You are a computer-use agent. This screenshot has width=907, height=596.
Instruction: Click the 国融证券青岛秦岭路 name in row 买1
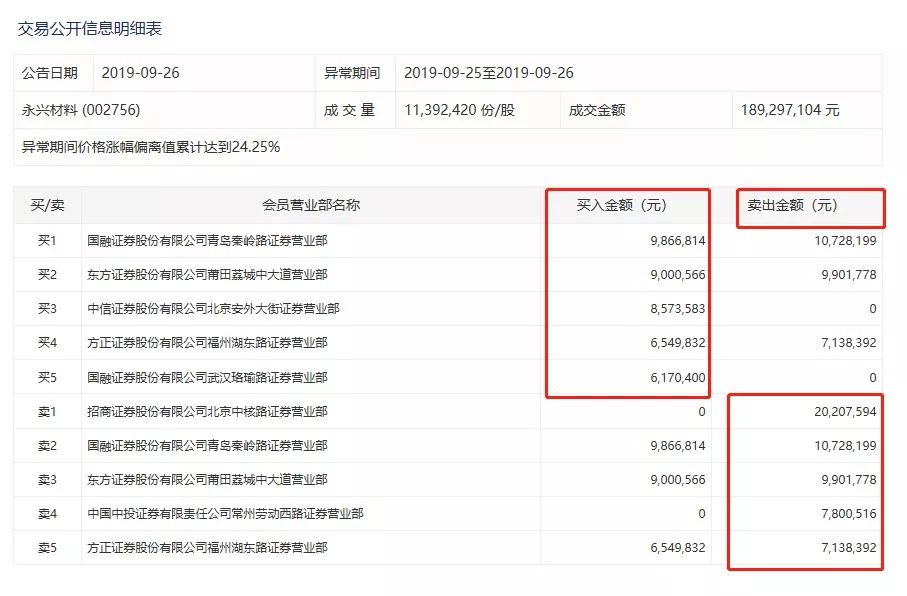click(x=207, y=240)
